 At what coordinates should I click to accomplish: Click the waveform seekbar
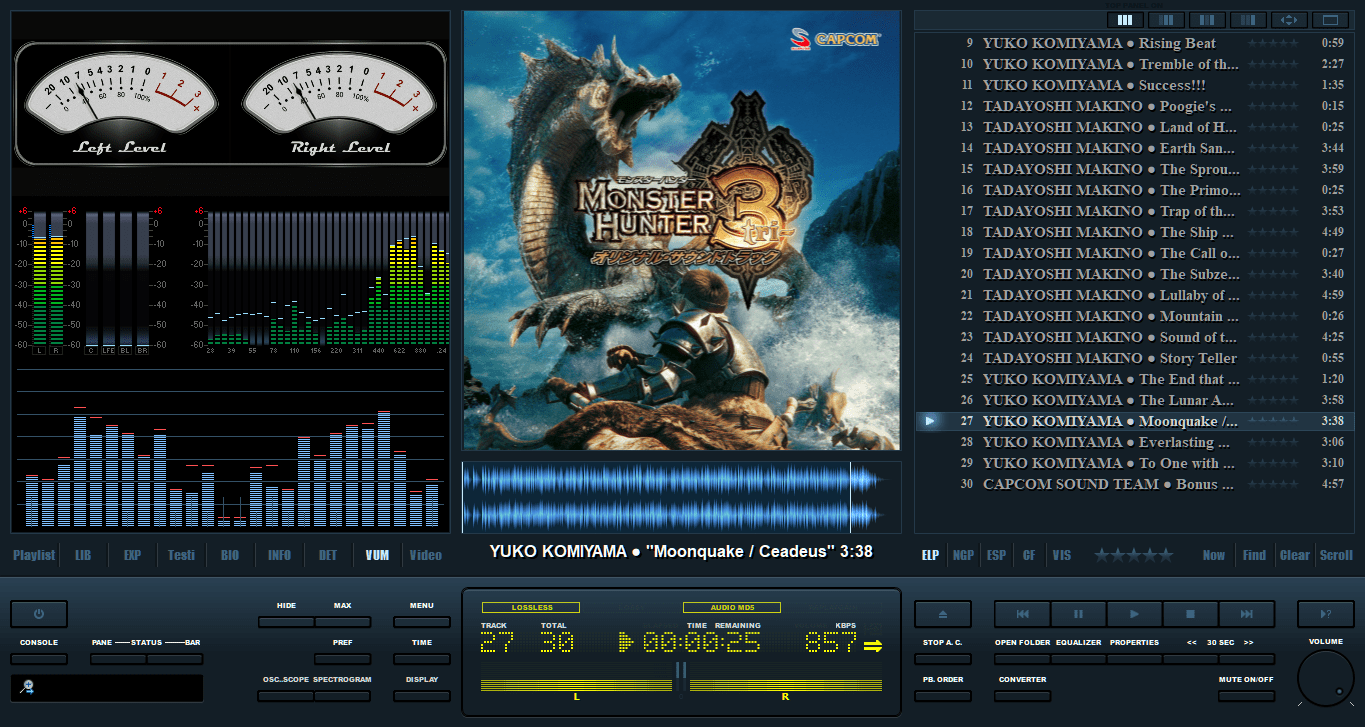click(681, 497)
